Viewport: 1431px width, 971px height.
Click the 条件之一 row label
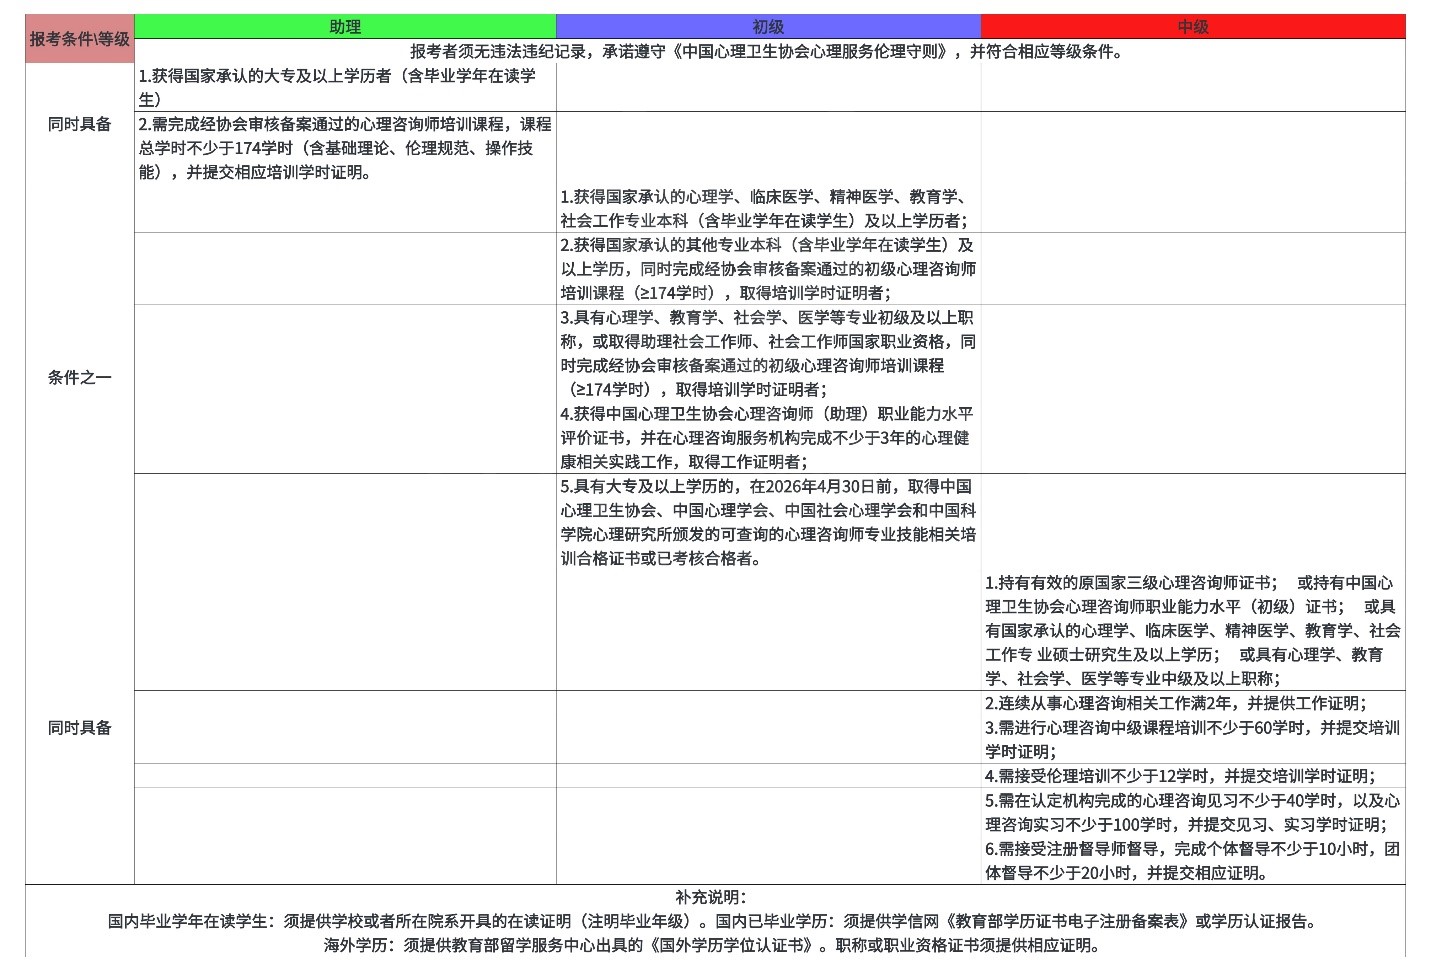click(x=80, y=377)
